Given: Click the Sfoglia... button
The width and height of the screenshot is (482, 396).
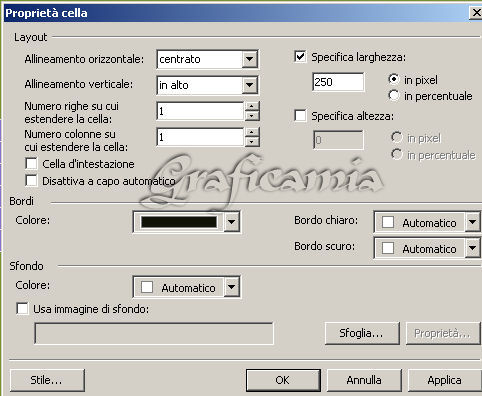Looking at the screenshot, I should tap(362, 333).
